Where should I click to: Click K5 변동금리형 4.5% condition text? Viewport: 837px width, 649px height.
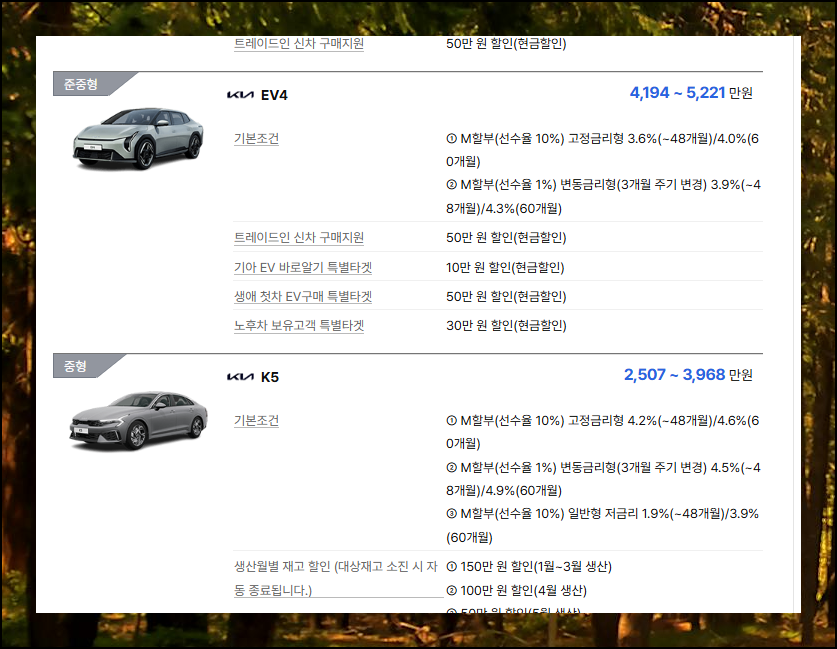pyautogui.click(x=603, y=479)
